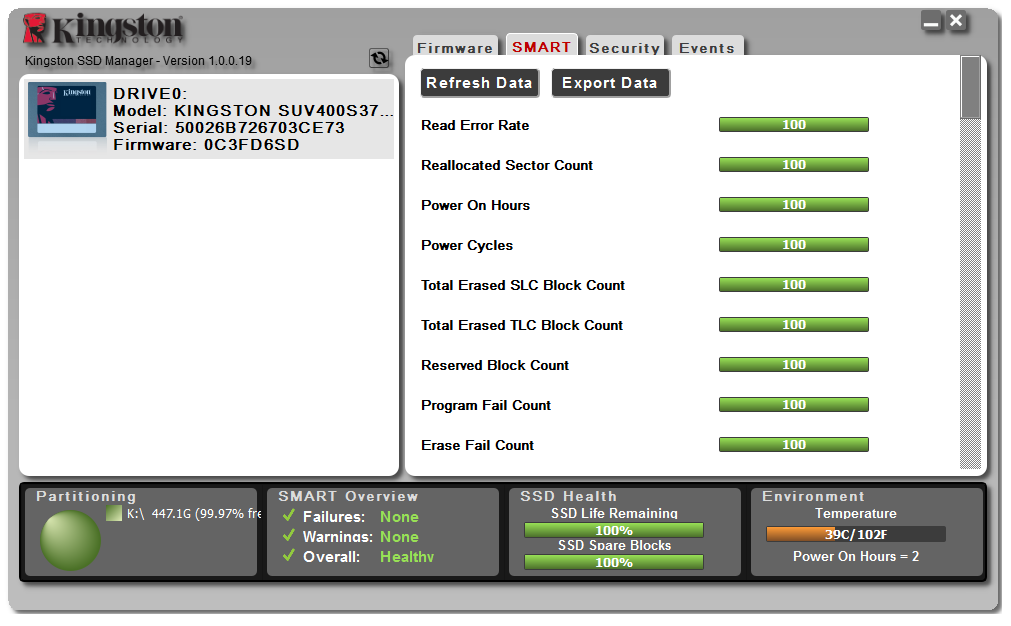1011x626 pixels.
Task: Open the Security tab
Action: (x=625, y=46)
